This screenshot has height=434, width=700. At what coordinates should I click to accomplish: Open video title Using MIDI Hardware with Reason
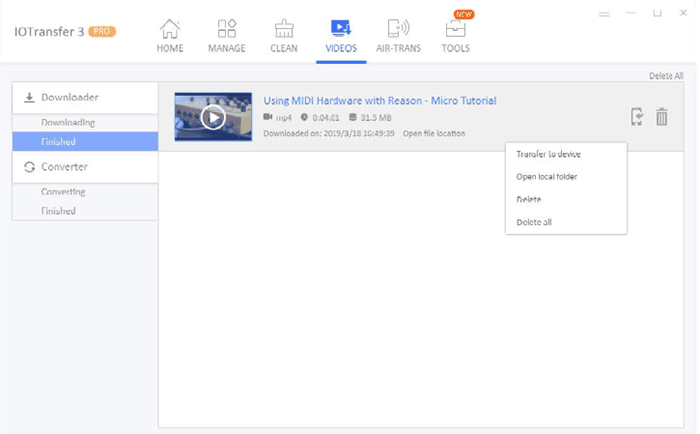tap(379, 100)
